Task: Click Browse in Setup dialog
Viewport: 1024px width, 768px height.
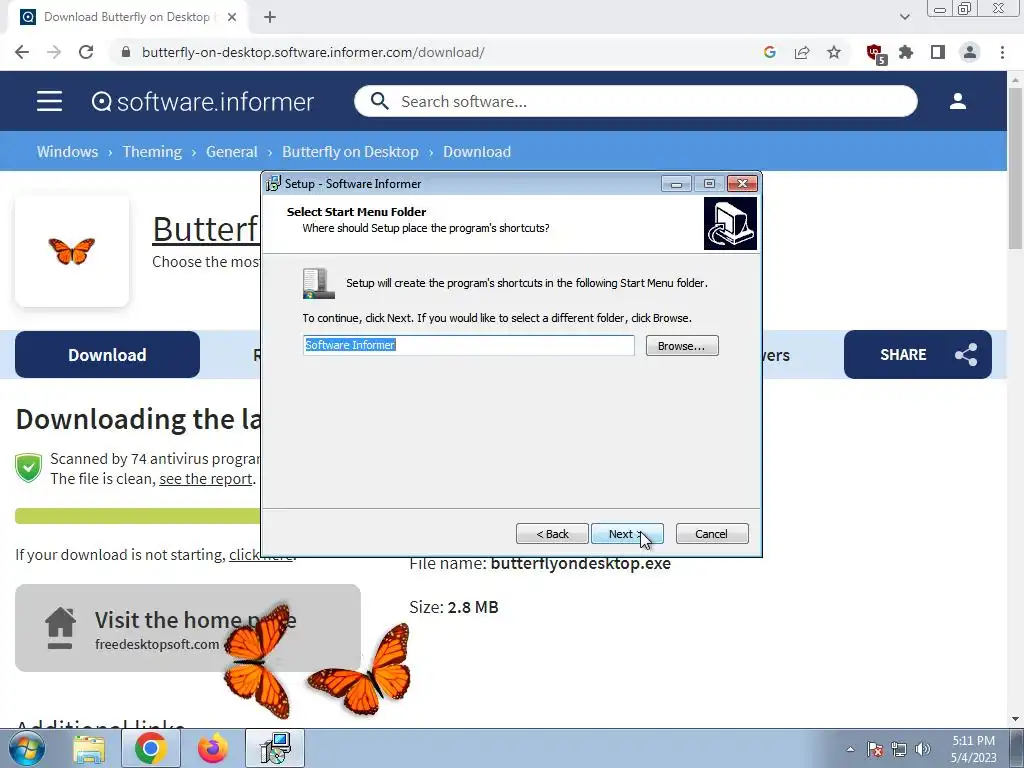Action: pos(682,345)
